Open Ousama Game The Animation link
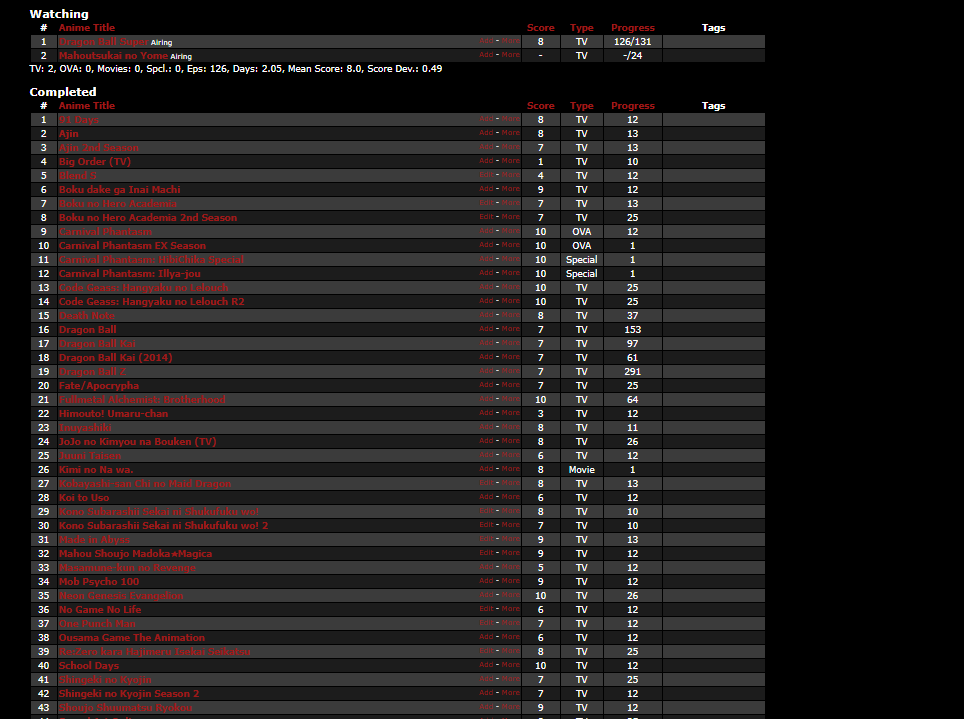Screen dimensions: 964x719 (132, 638)
